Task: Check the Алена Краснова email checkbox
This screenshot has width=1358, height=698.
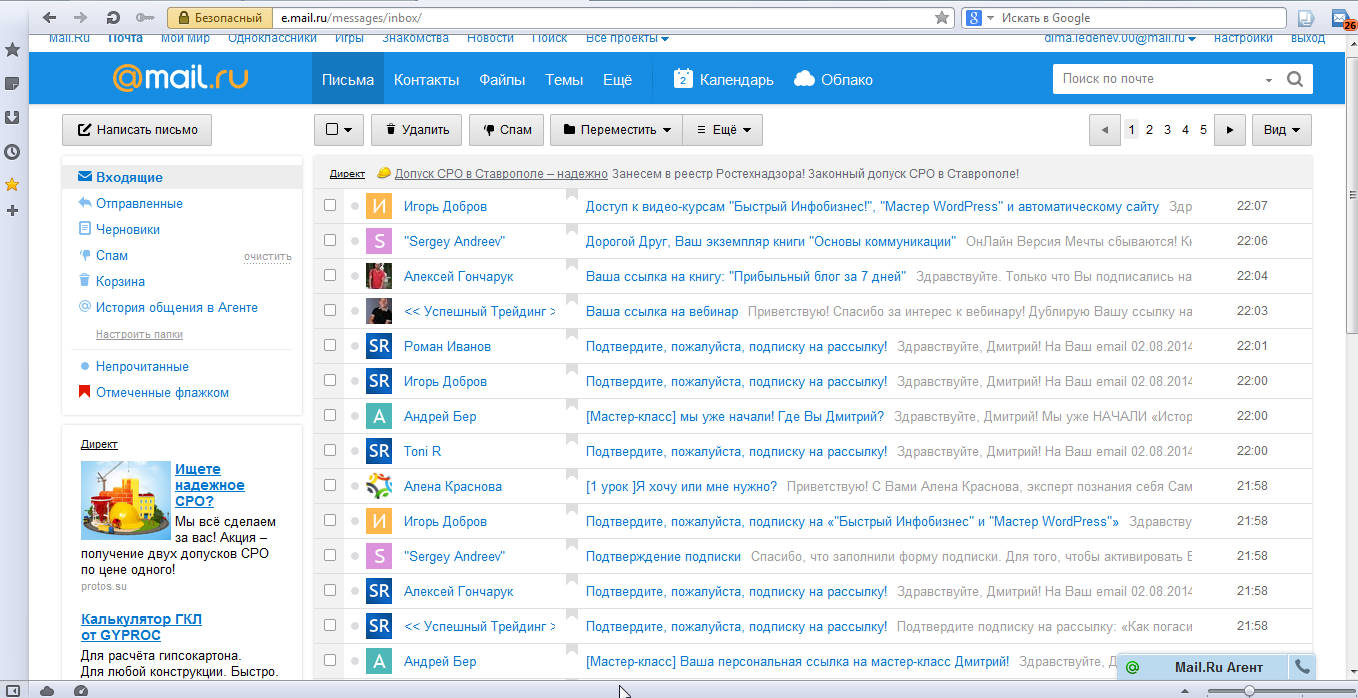Action: [x=330, y=486]
